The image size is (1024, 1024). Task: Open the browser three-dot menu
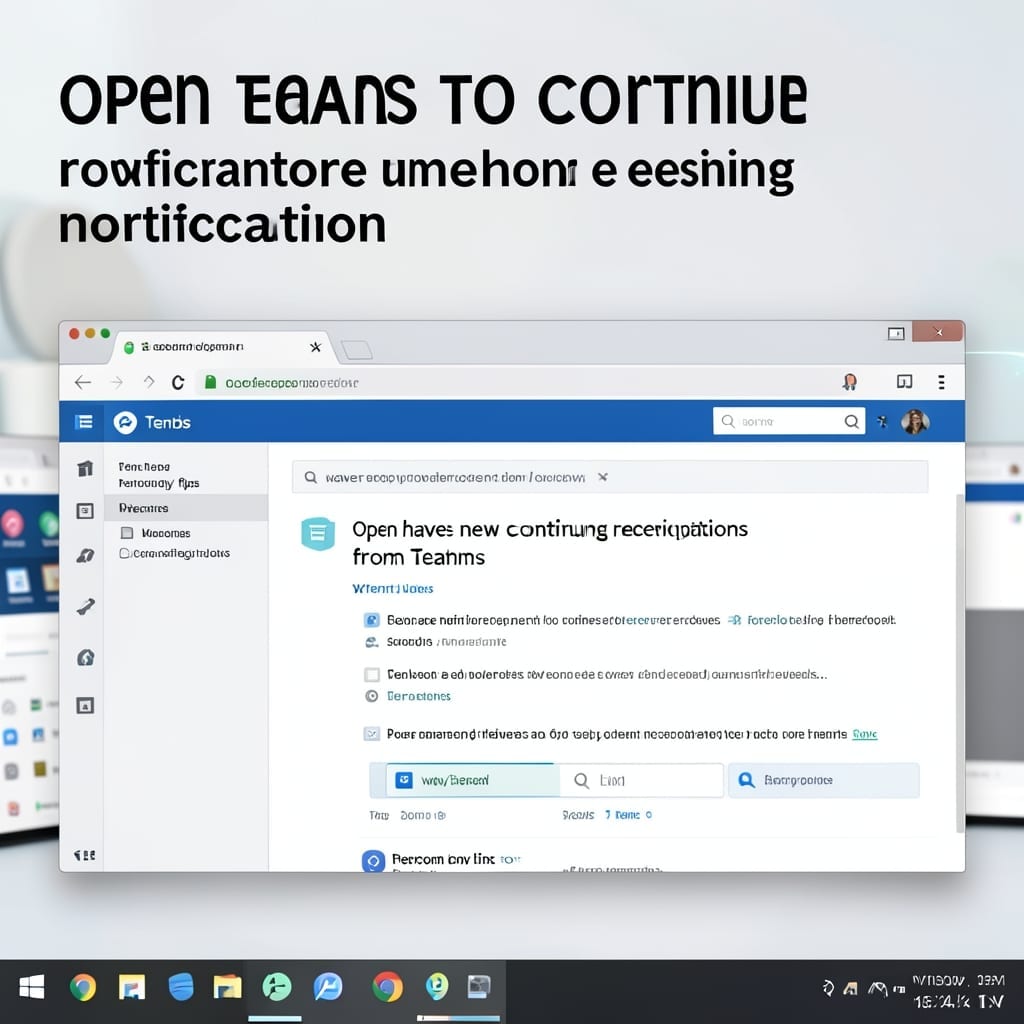coord(941,382)
